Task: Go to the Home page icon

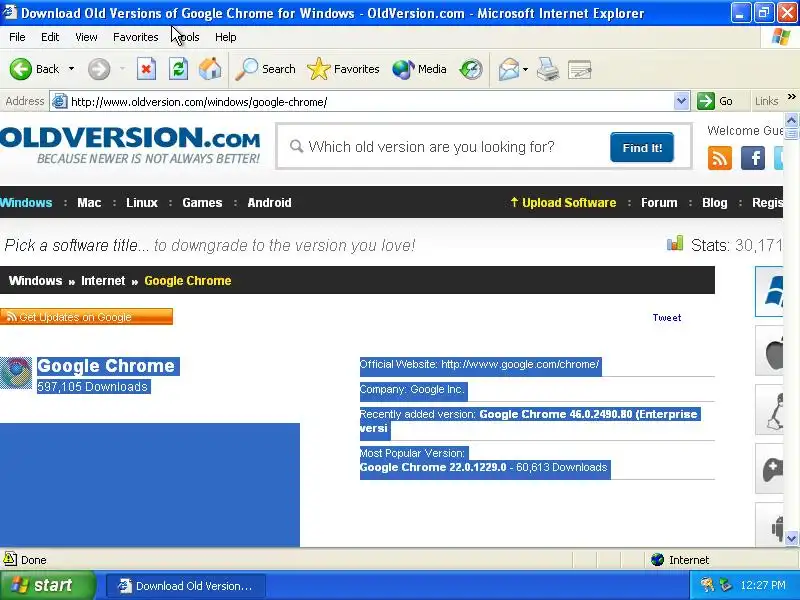Action: point(210,69)
